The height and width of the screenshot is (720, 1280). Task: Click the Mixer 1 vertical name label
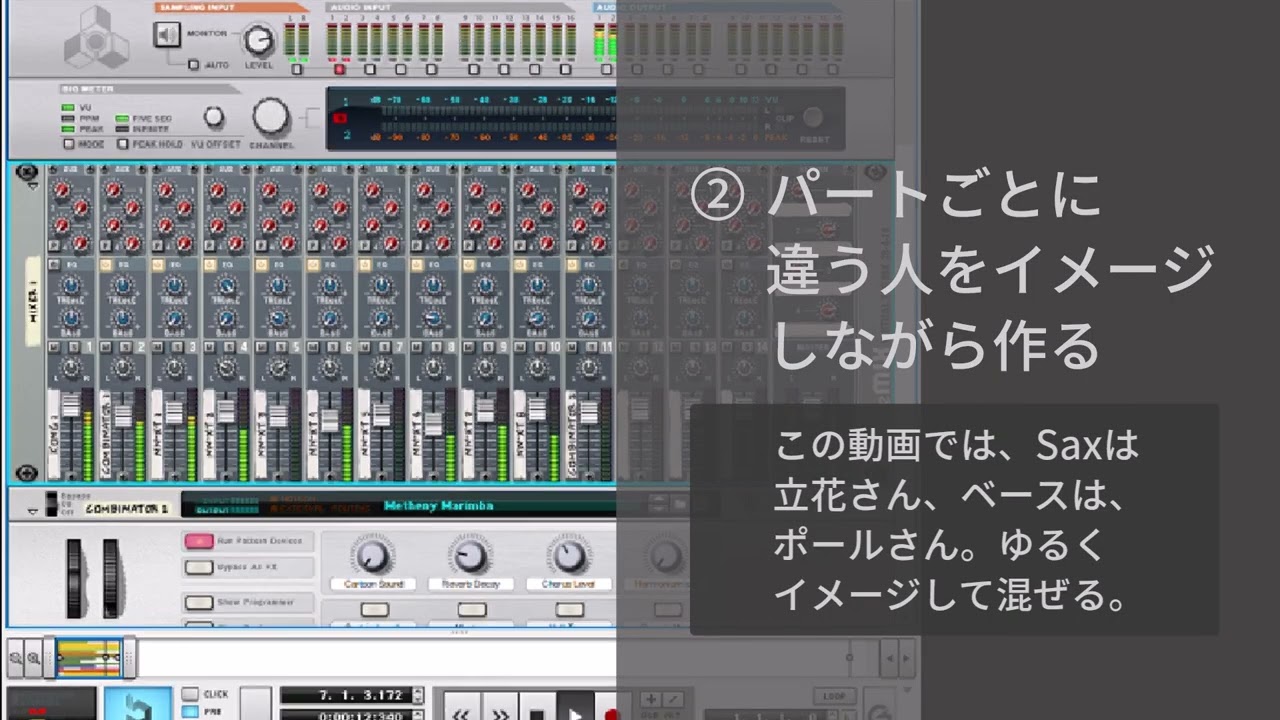[32, 300]
